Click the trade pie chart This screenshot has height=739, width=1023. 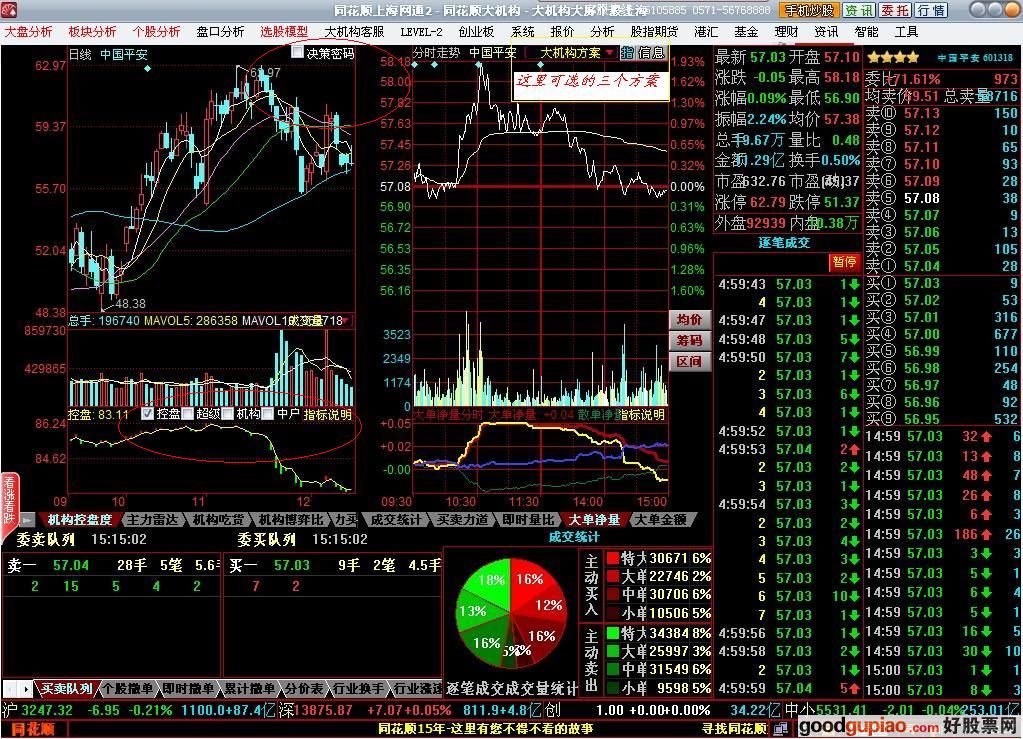511,613
